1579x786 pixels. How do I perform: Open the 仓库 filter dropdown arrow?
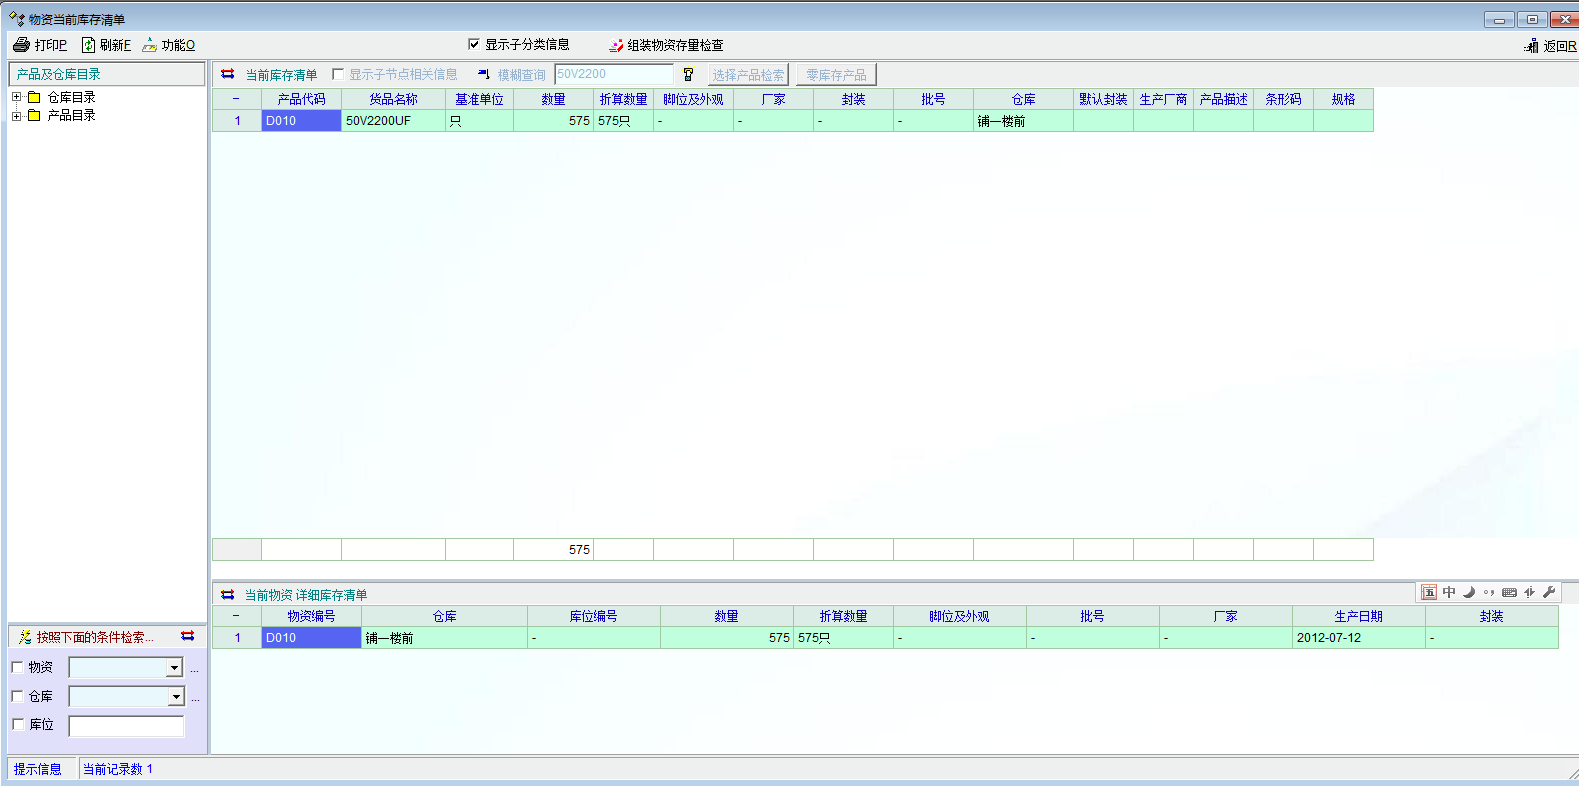pyautogui.click(x=176, y=697)
